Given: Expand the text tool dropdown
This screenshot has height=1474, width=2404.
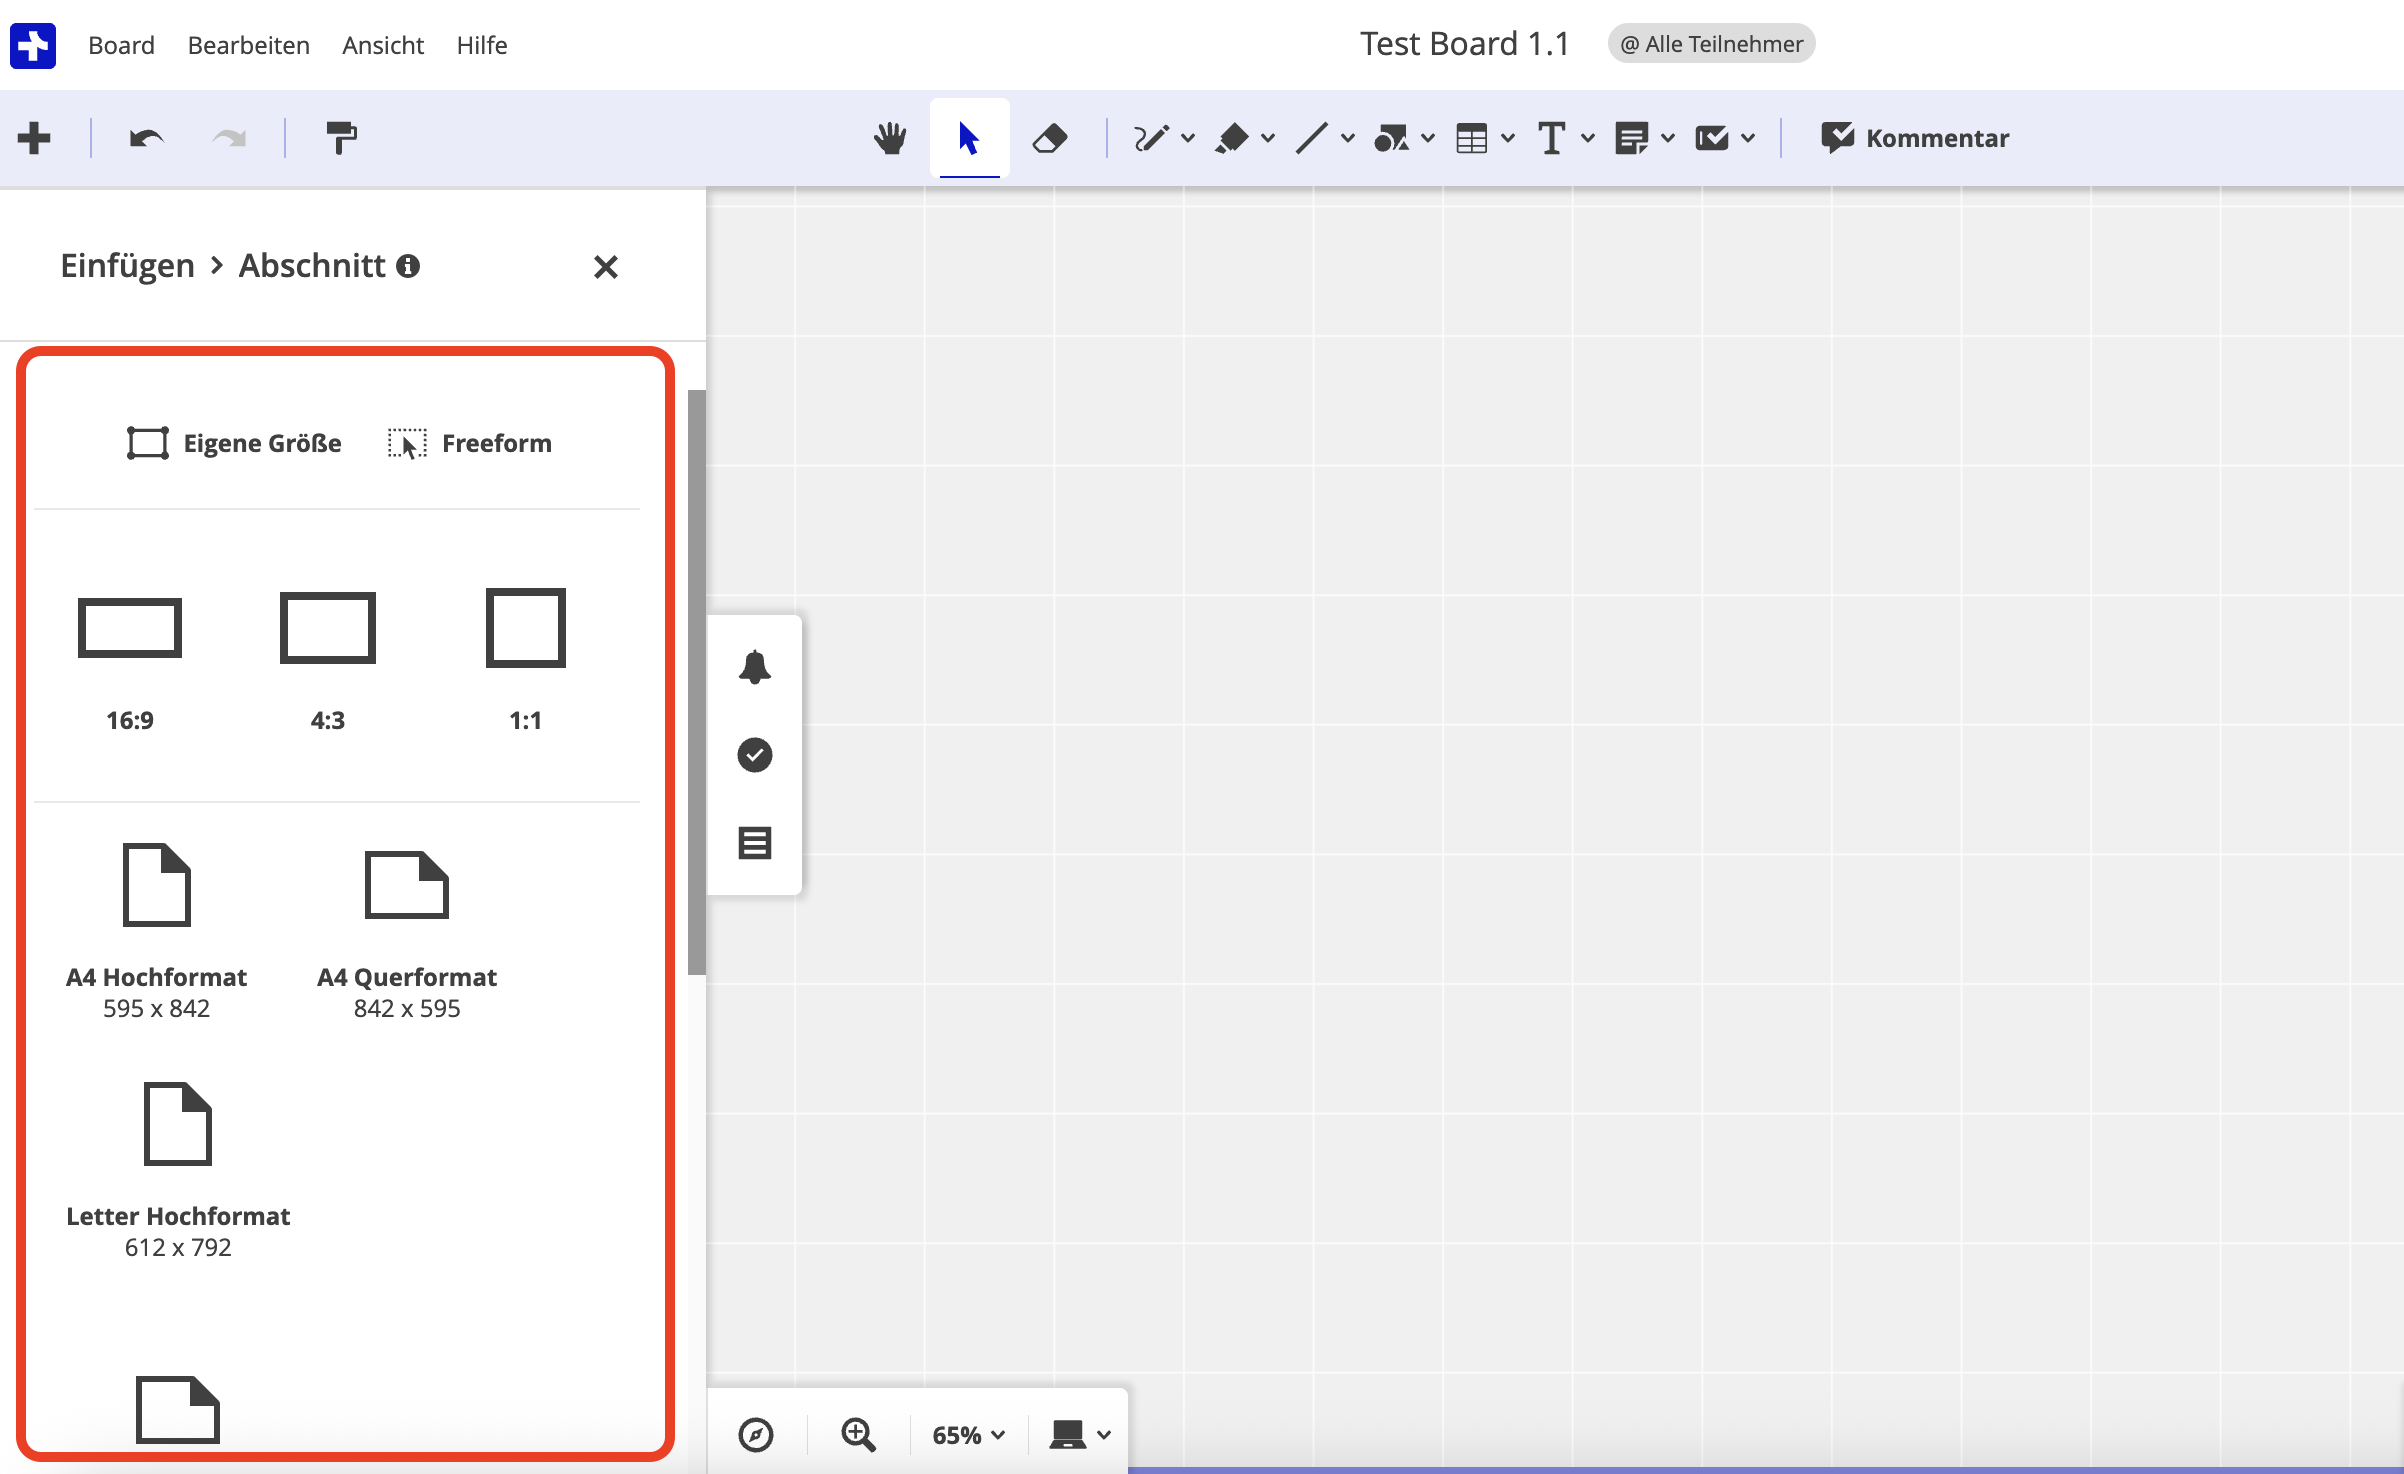Looking at the screenshot, I should pyautogui.click(x=1588, y=138).
